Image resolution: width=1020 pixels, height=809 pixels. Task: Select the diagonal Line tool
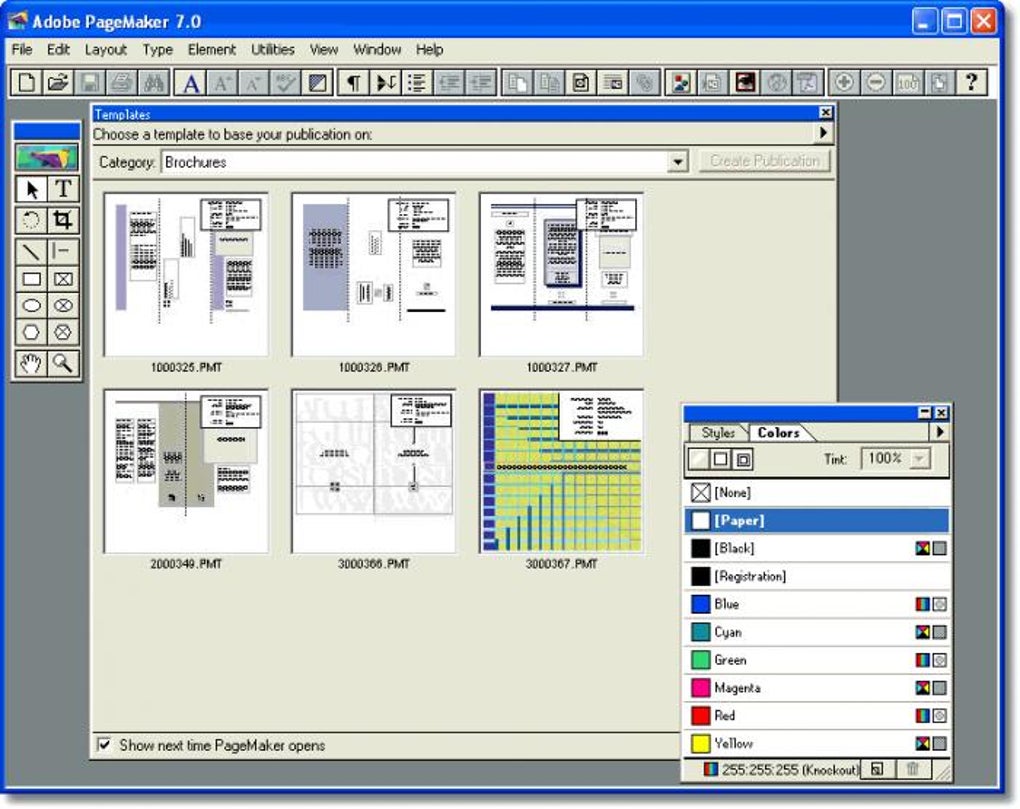tap(31, 251)
